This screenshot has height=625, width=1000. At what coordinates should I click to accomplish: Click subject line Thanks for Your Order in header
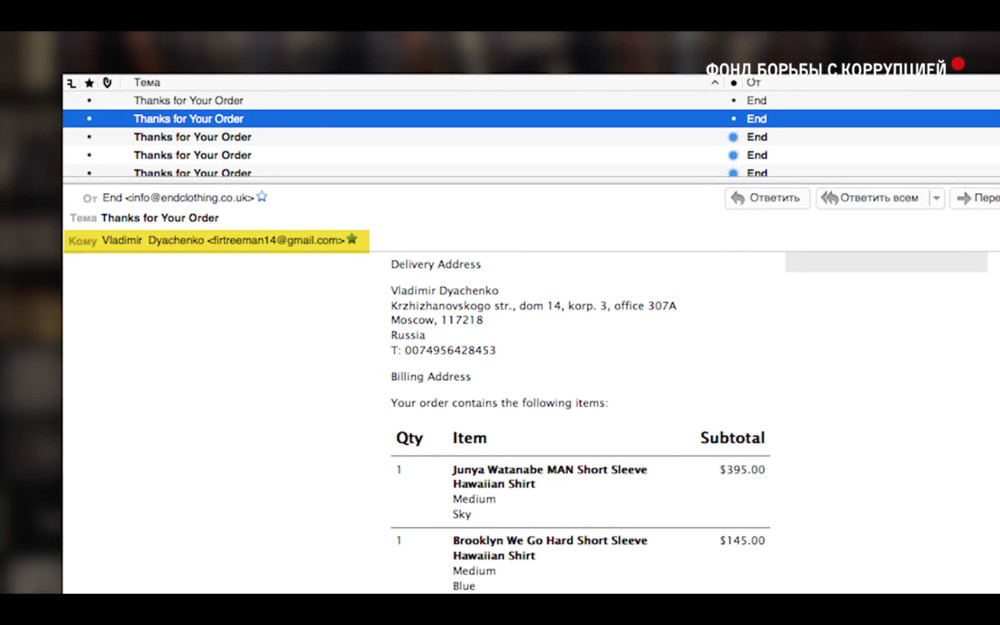[x=159, y=218]
